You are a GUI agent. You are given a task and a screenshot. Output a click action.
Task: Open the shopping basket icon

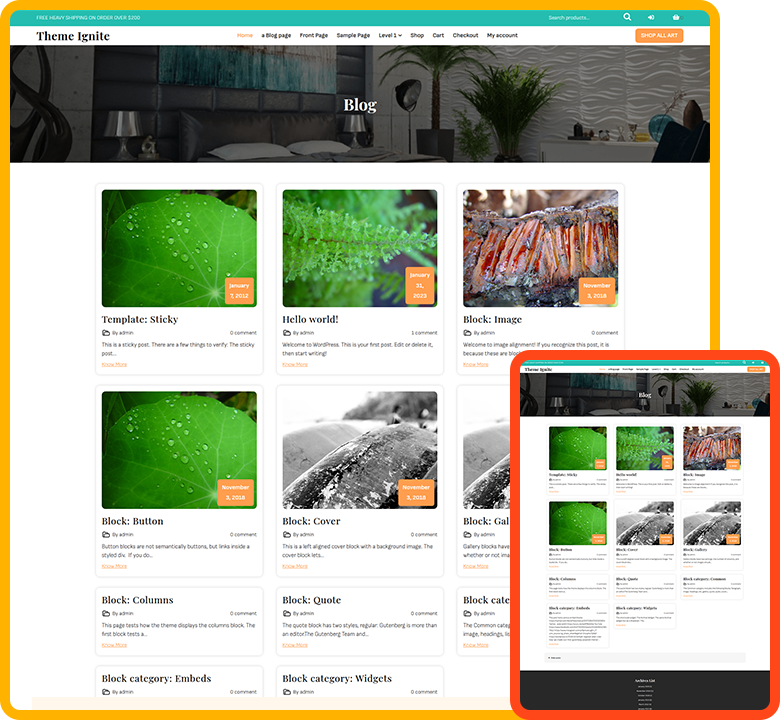(676, 17)
